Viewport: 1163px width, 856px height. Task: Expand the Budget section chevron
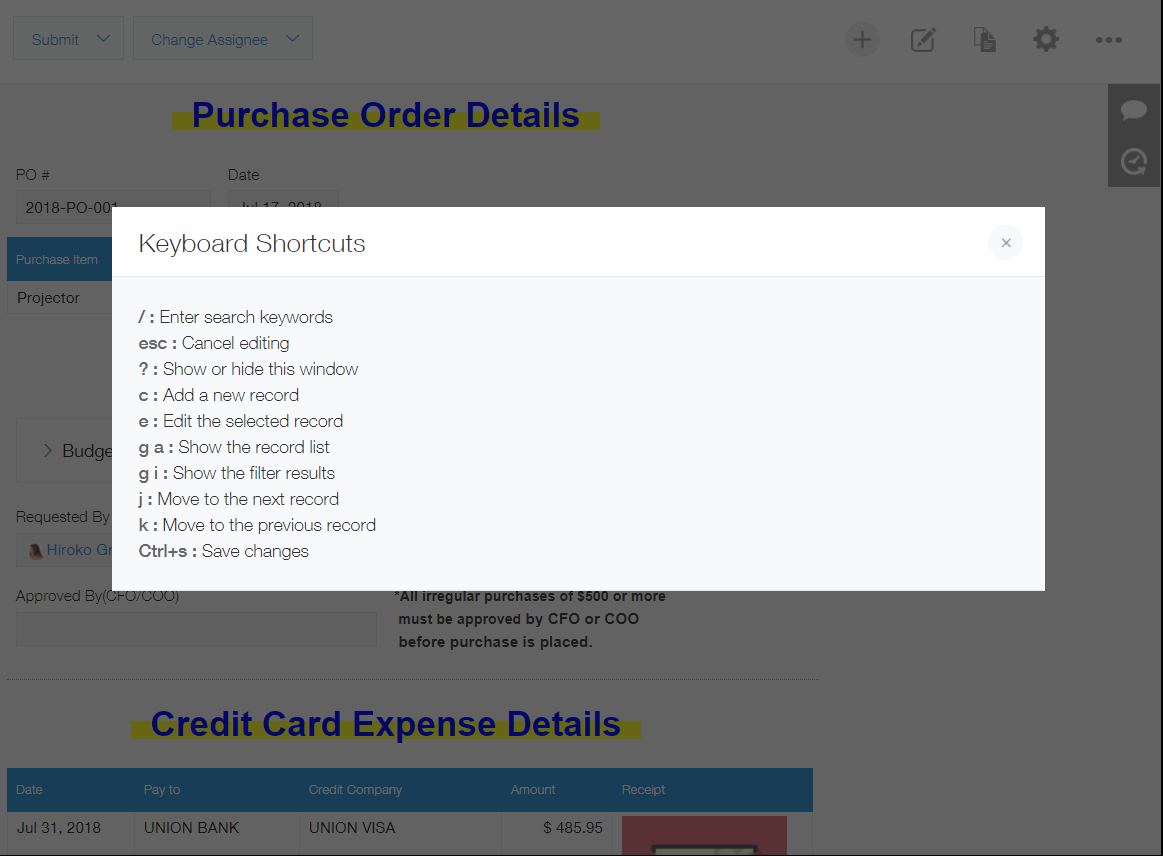pyautogui.click(x=47, y=451)
